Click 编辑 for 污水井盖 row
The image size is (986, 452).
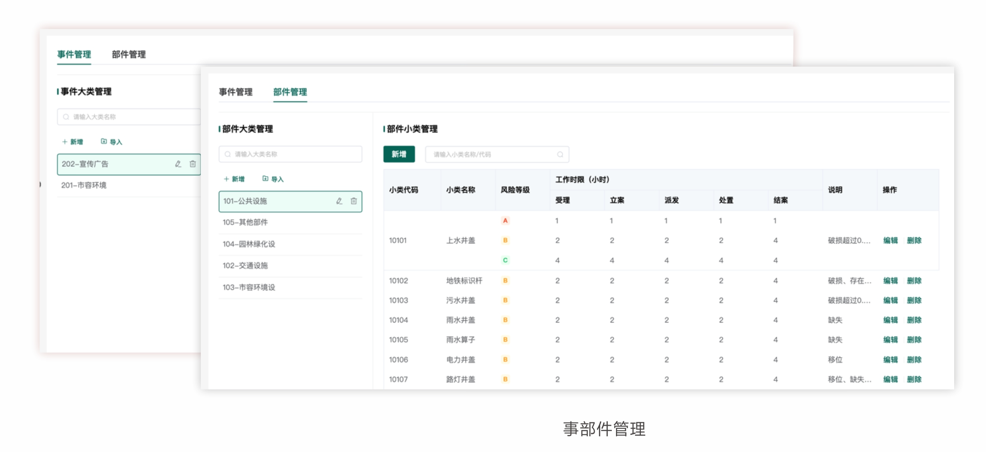pos(890,300)
